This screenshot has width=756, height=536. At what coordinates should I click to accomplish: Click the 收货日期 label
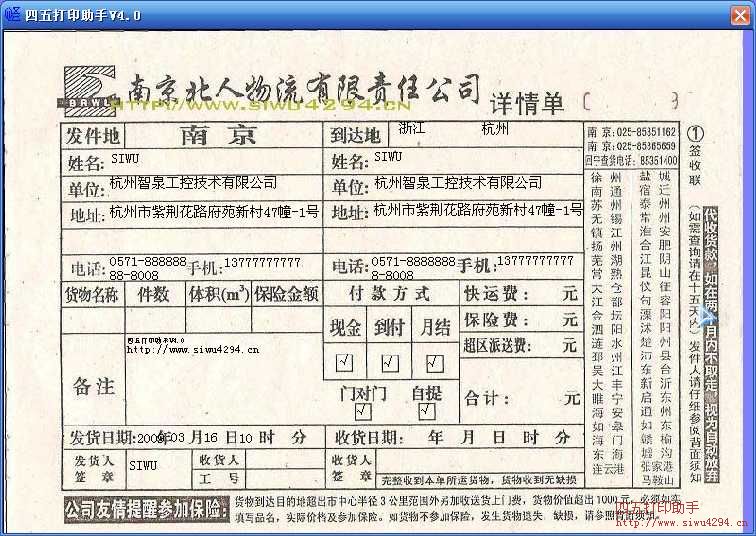pyautogui.click(x=369, y=438)
